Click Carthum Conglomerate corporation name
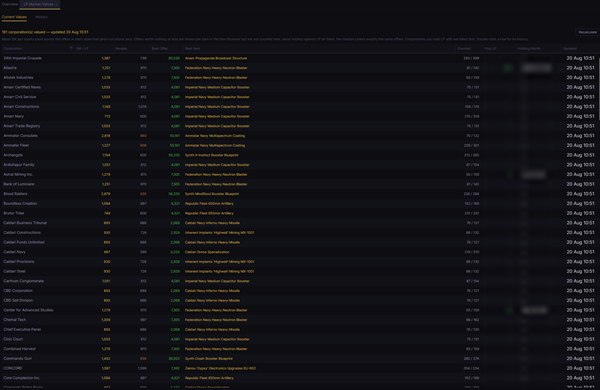600x390 pixels. 23,281
